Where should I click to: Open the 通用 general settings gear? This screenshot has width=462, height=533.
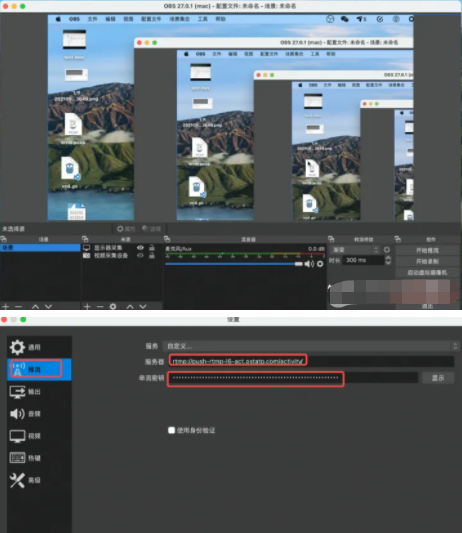pos(17,347)
